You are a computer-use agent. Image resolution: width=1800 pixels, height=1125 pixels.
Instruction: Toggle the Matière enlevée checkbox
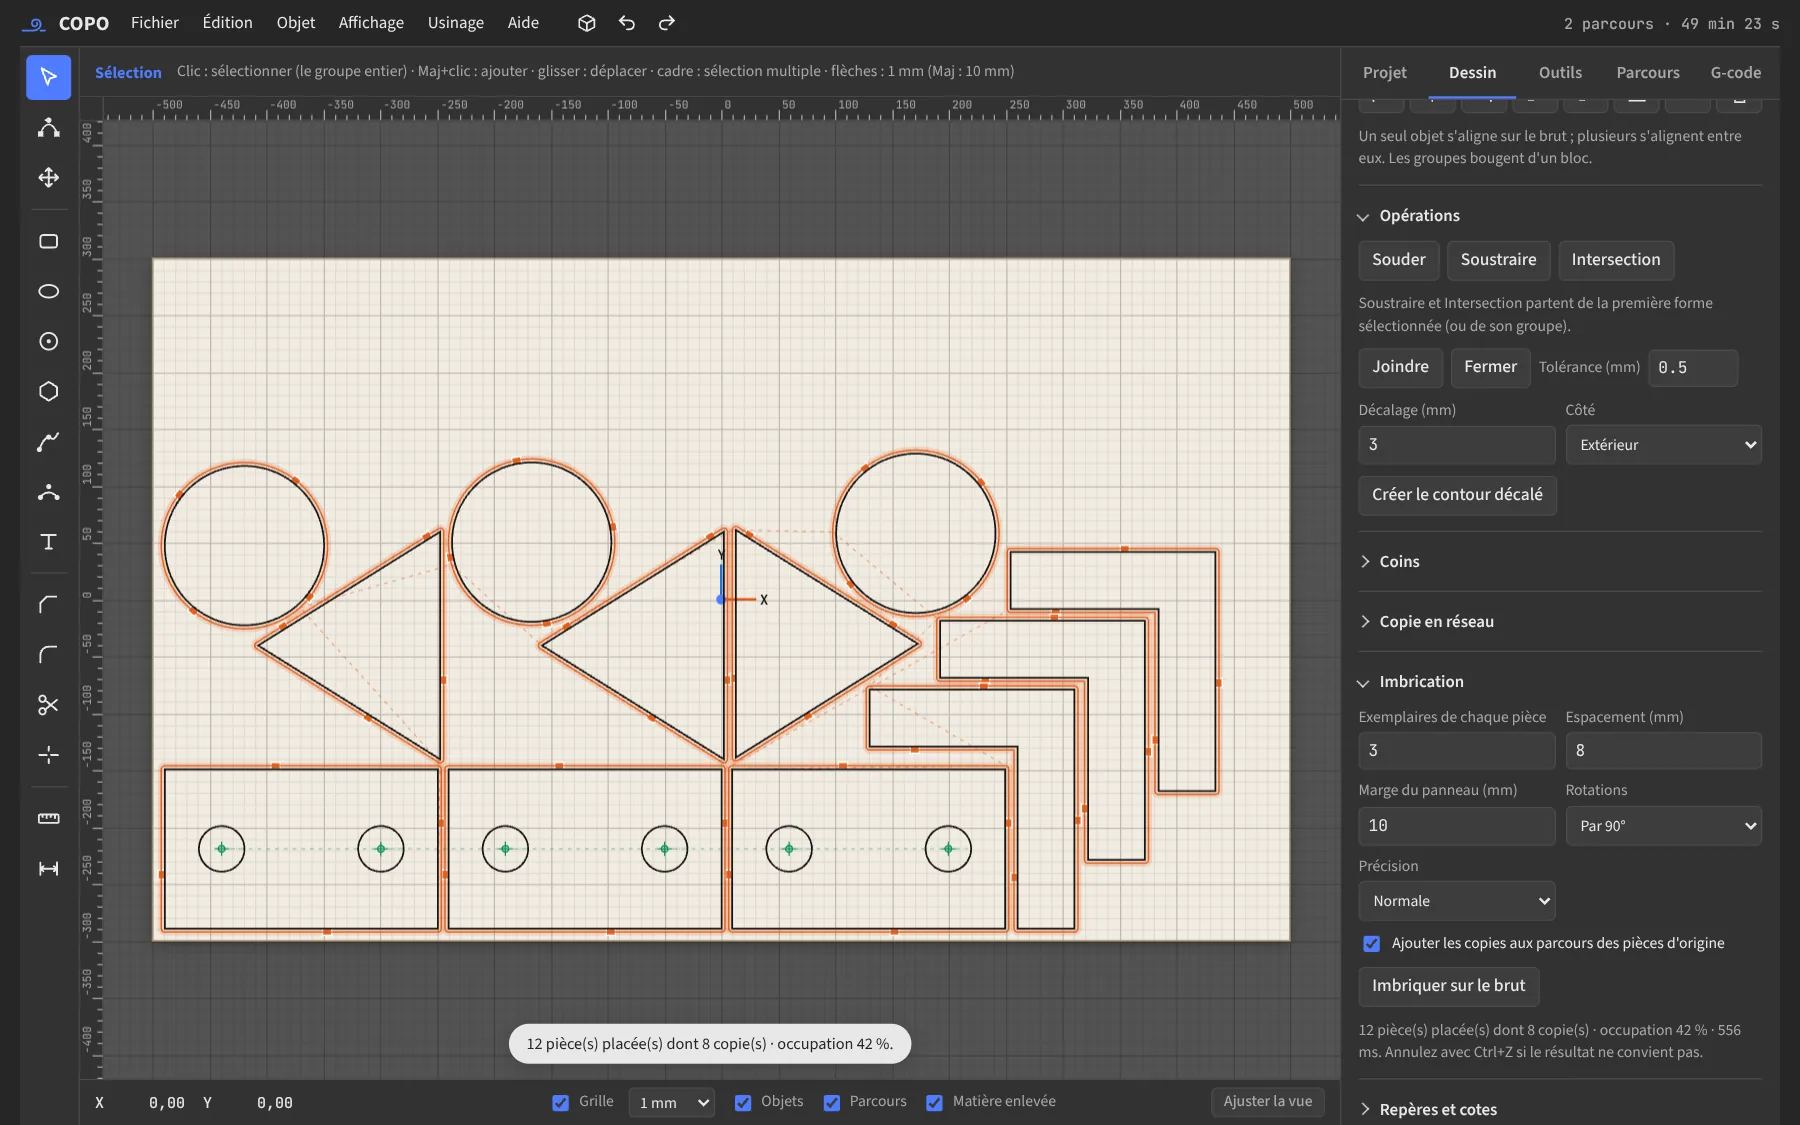pyautogui.click(x=934, y=1102)
